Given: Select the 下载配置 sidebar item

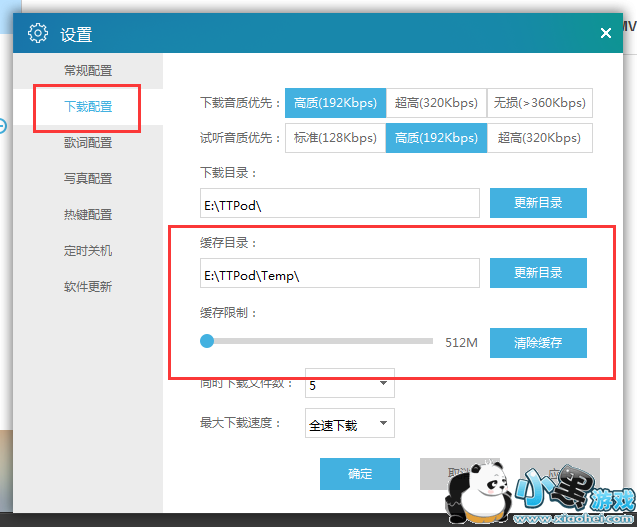Looking at the screenshot, I should pos(88,106).
